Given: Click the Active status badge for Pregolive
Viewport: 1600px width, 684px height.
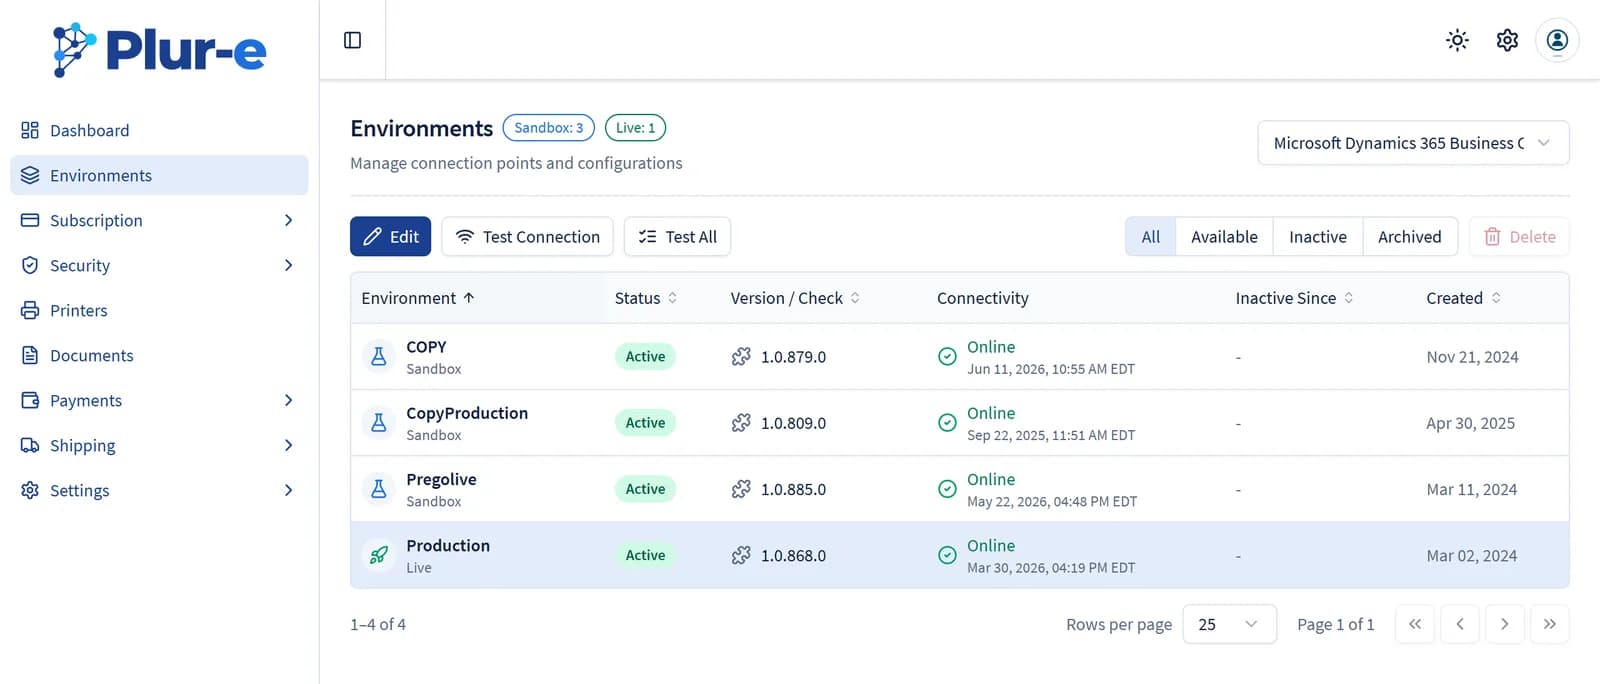Looking at the screenshot, I should coord(645,489).
